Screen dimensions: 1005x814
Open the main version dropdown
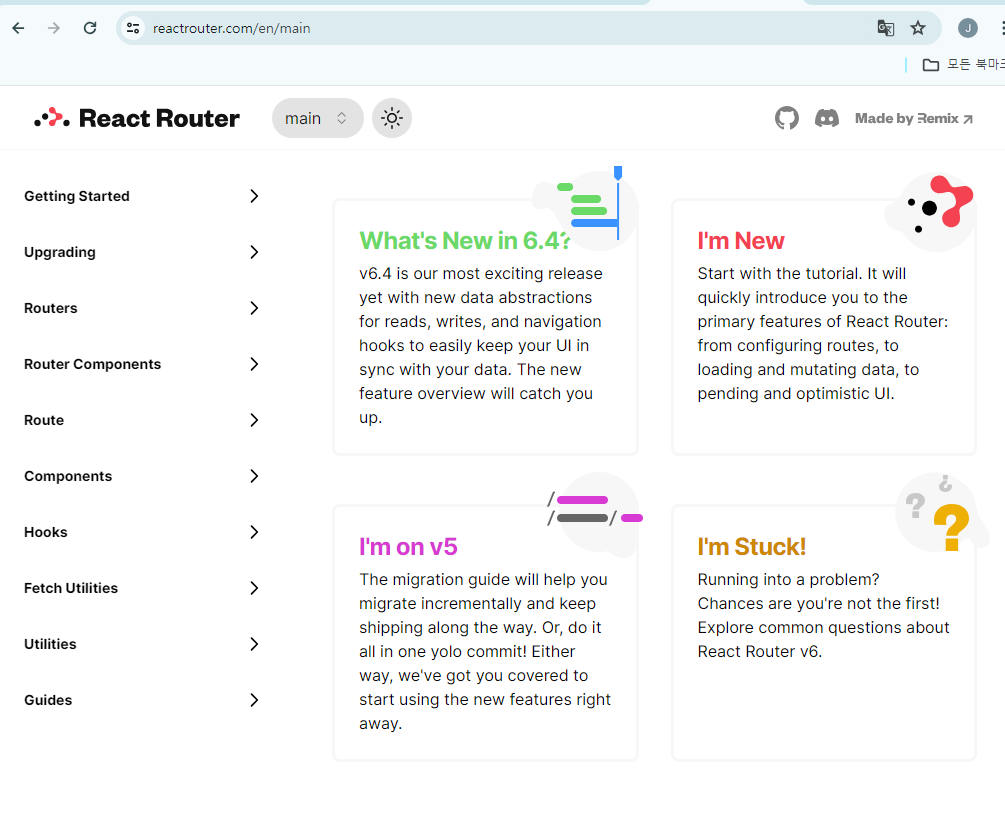click(317, 118)
